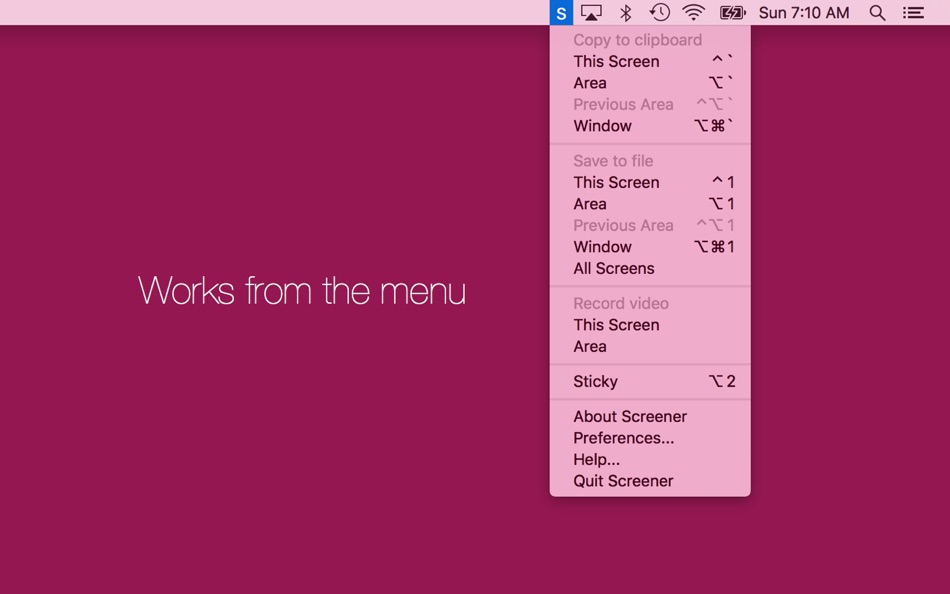Choose This Screen under Save to file
The height and width of the screenshot is (594, 950).
point(650,182)
